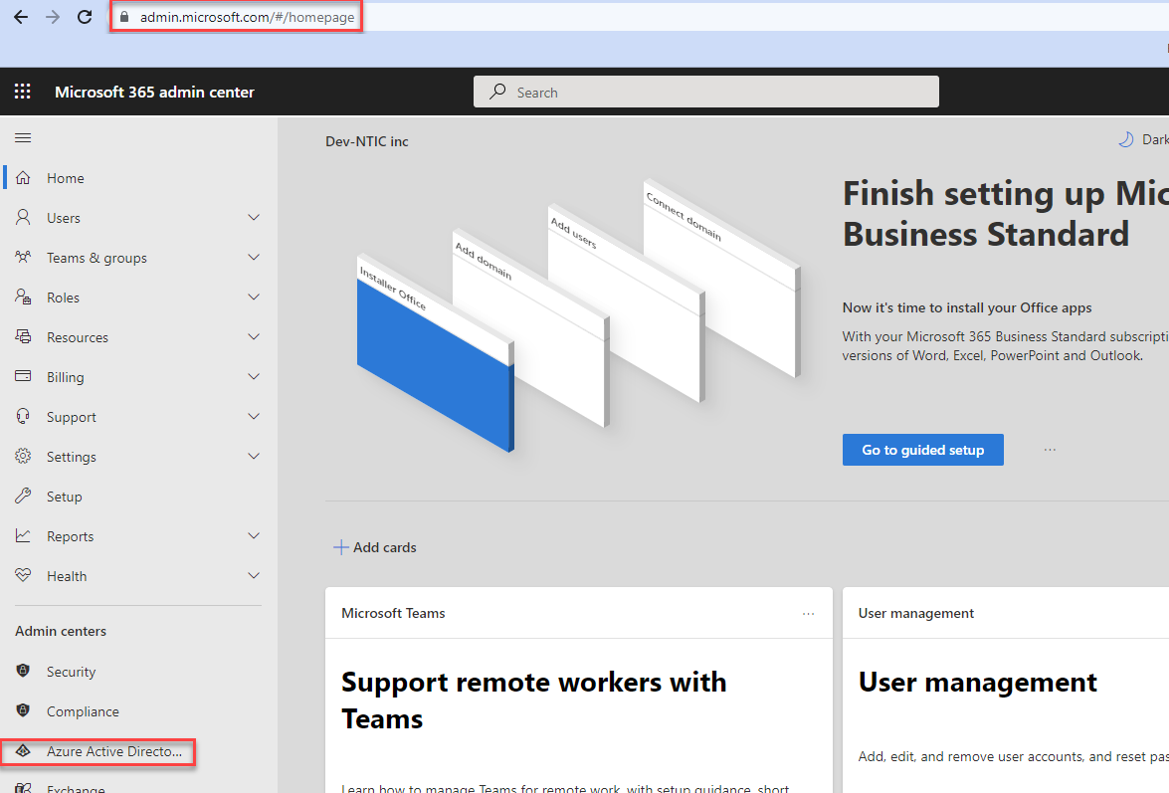Click the Security shield icon
This screenshot has width=1169, height=793.
[23, 671]
